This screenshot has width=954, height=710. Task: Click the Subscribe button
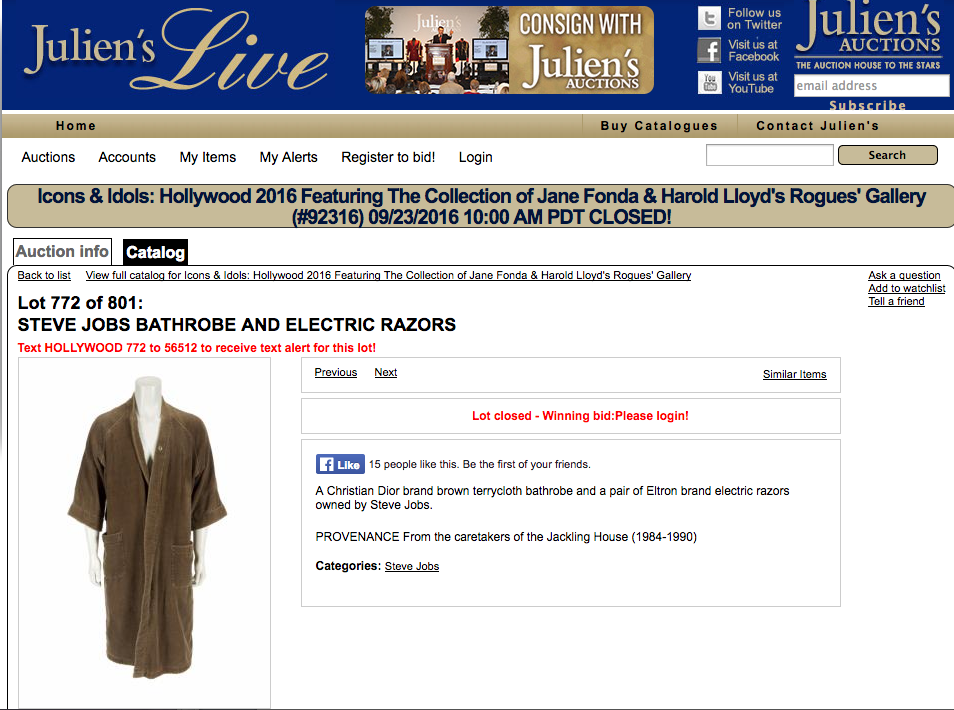[x=867, y=105]
